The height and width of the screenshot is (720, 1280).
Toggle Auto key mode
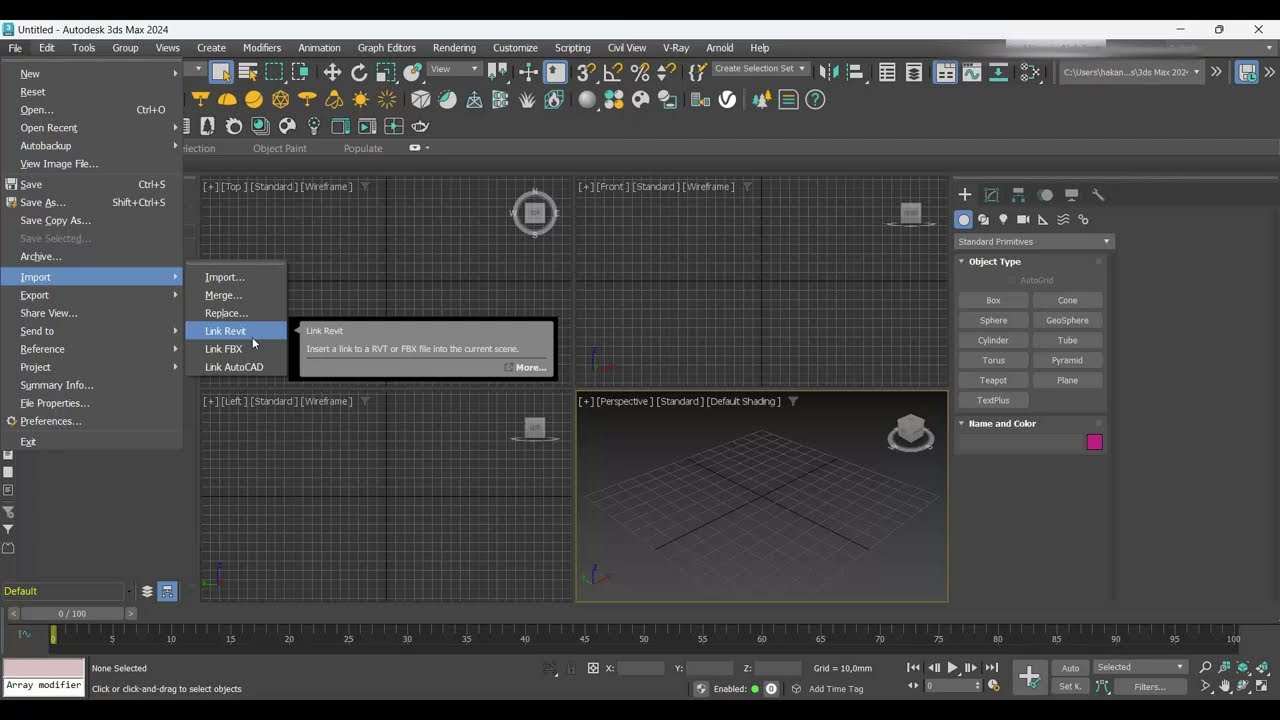coord(1070,668)
